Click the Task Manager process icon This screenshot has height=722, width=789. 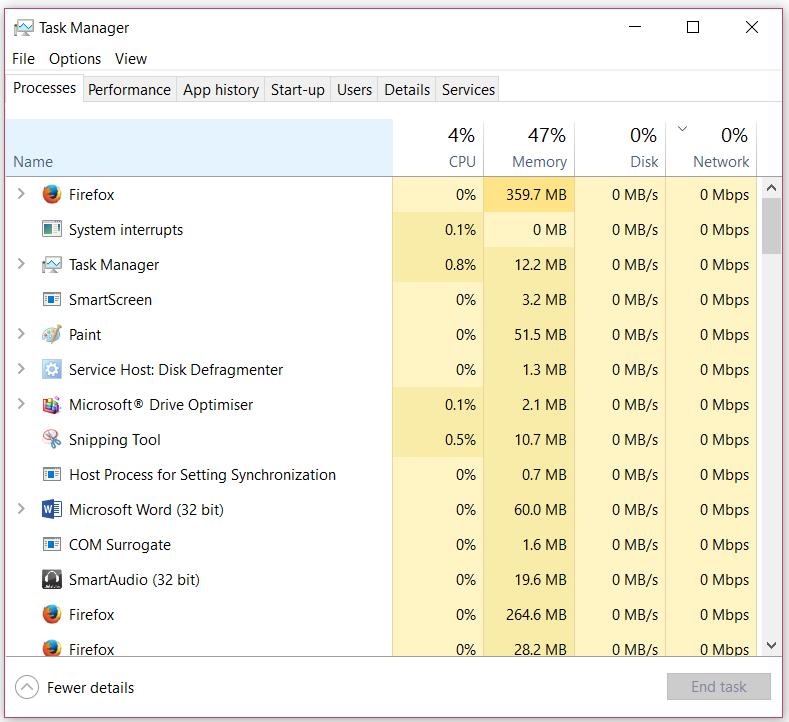52,264
